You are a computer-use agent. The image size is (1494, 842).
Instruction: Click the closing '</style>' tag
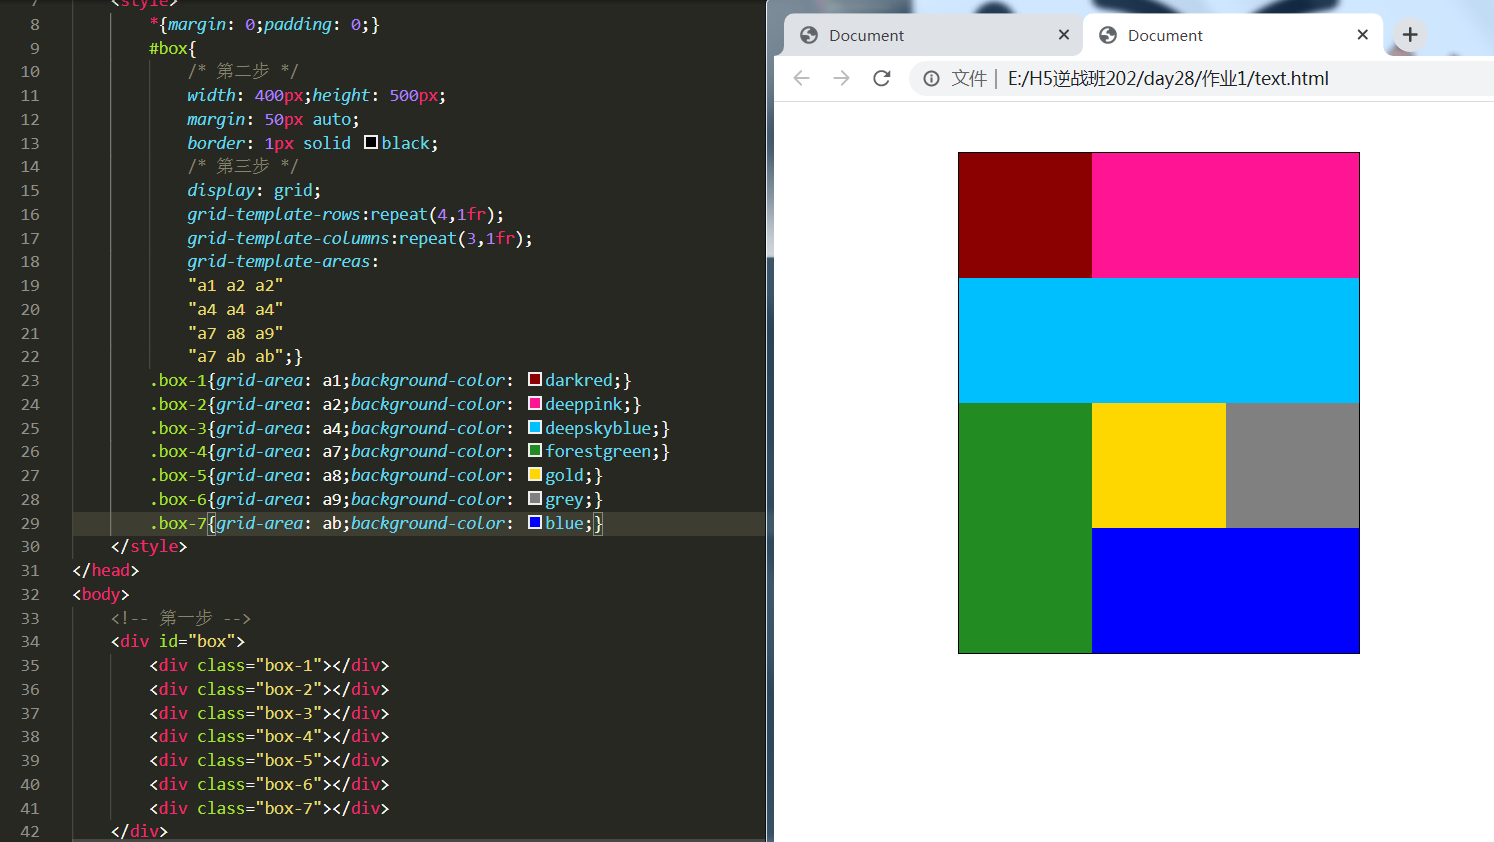pyautogui.click(x=149, y=546)
